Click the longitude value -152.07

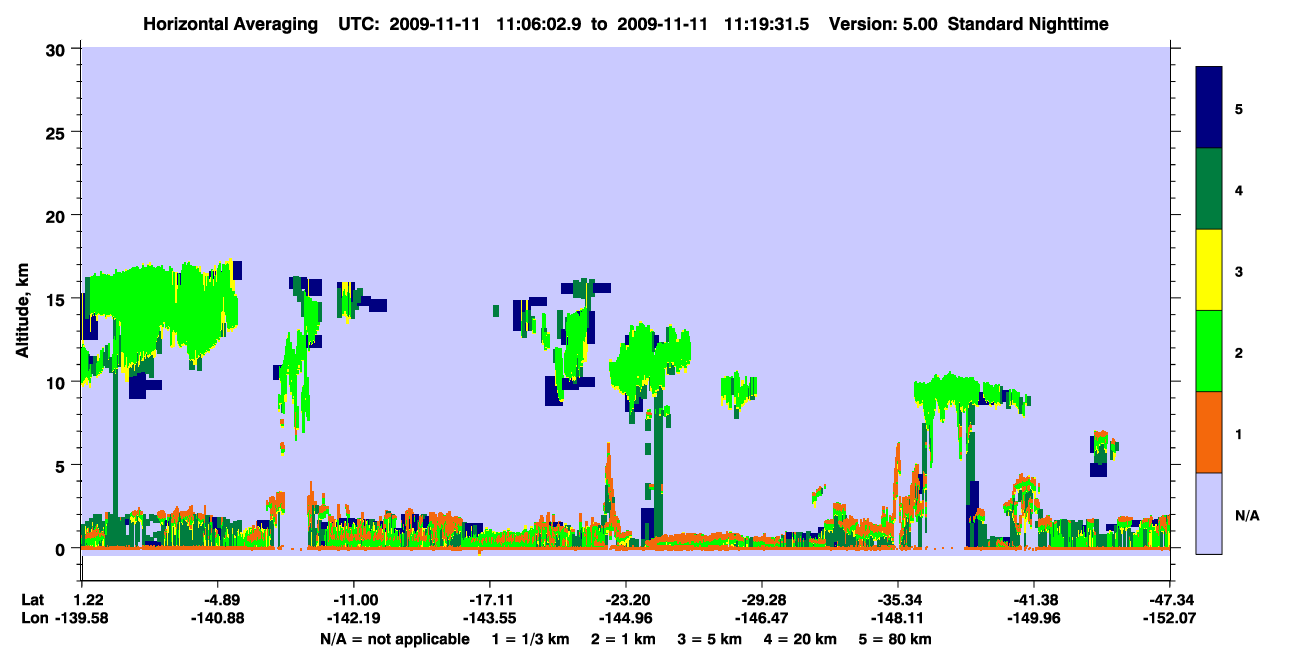pyautogui.click(x=1169, y=618)
